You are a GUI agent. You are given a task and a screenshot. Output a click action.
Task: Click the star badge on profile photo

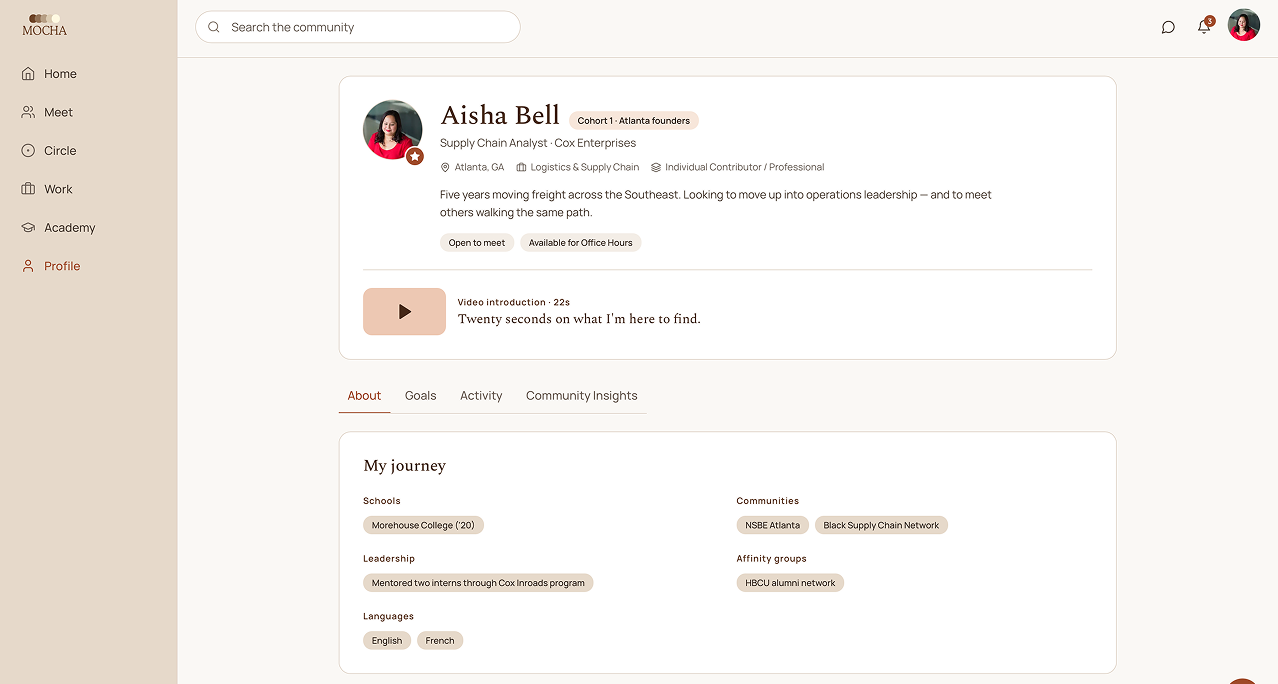click(x=415, y=156)
